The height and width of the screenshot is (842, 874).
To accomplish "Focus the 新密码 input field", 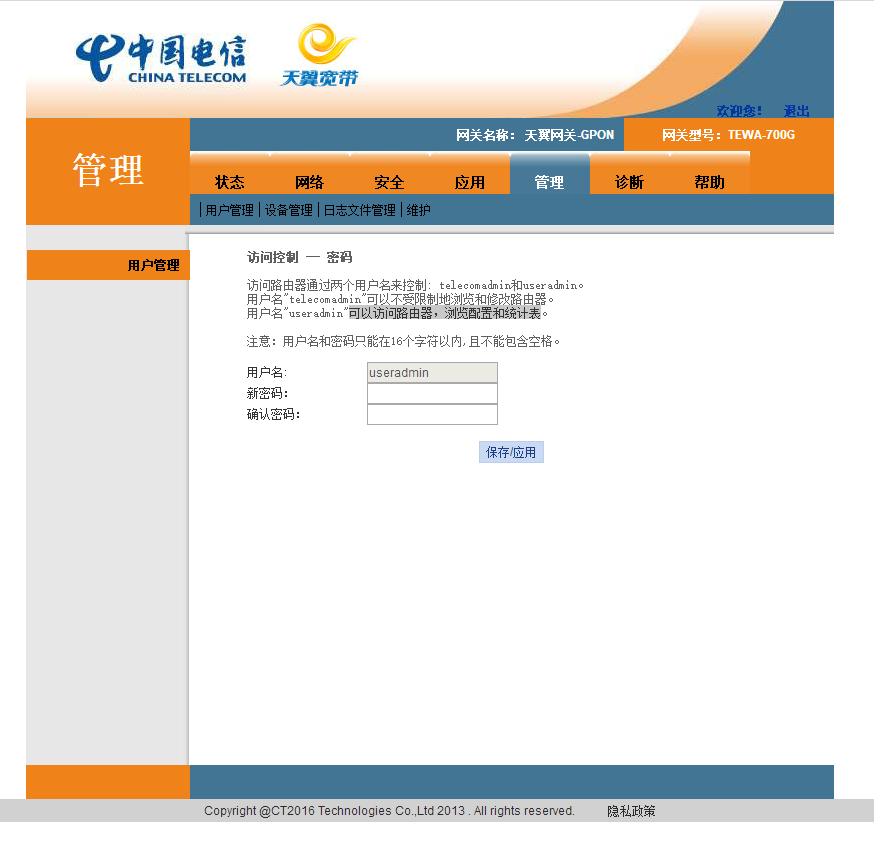I will tap(432, 394).
